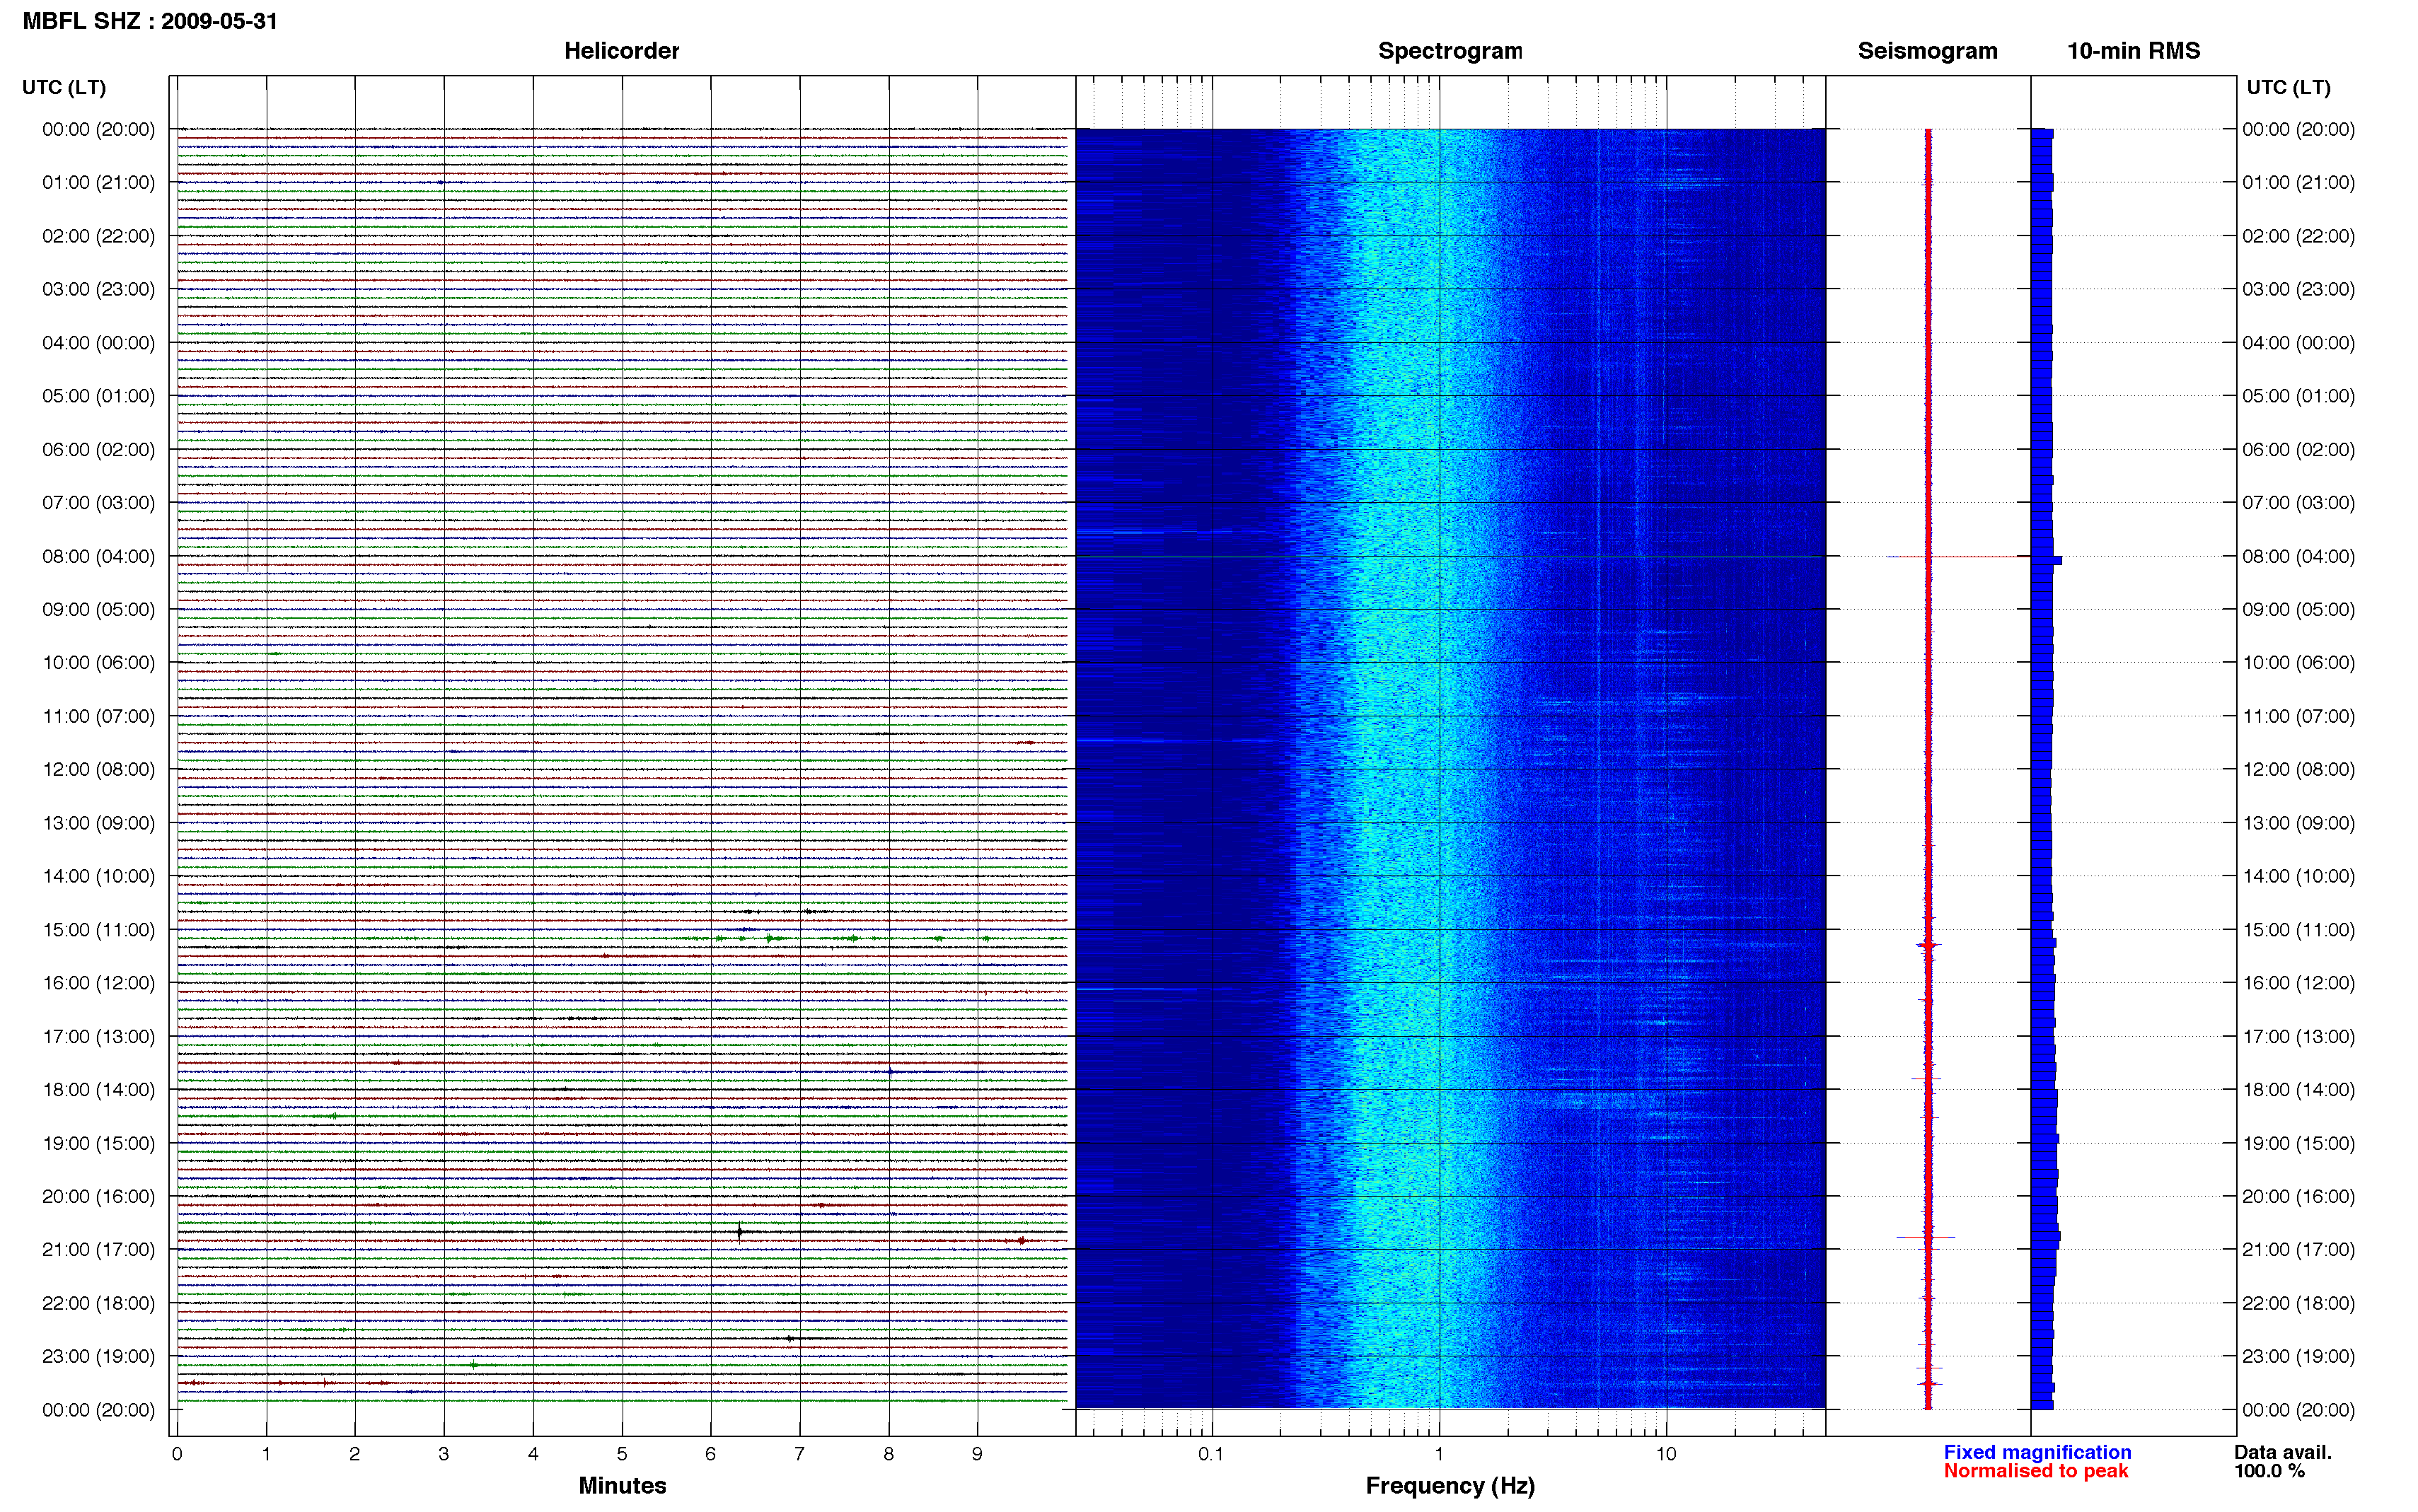Click left time label 18:00 (14:00)
Screen dimensions: 2418x1512
[98, 1090]
